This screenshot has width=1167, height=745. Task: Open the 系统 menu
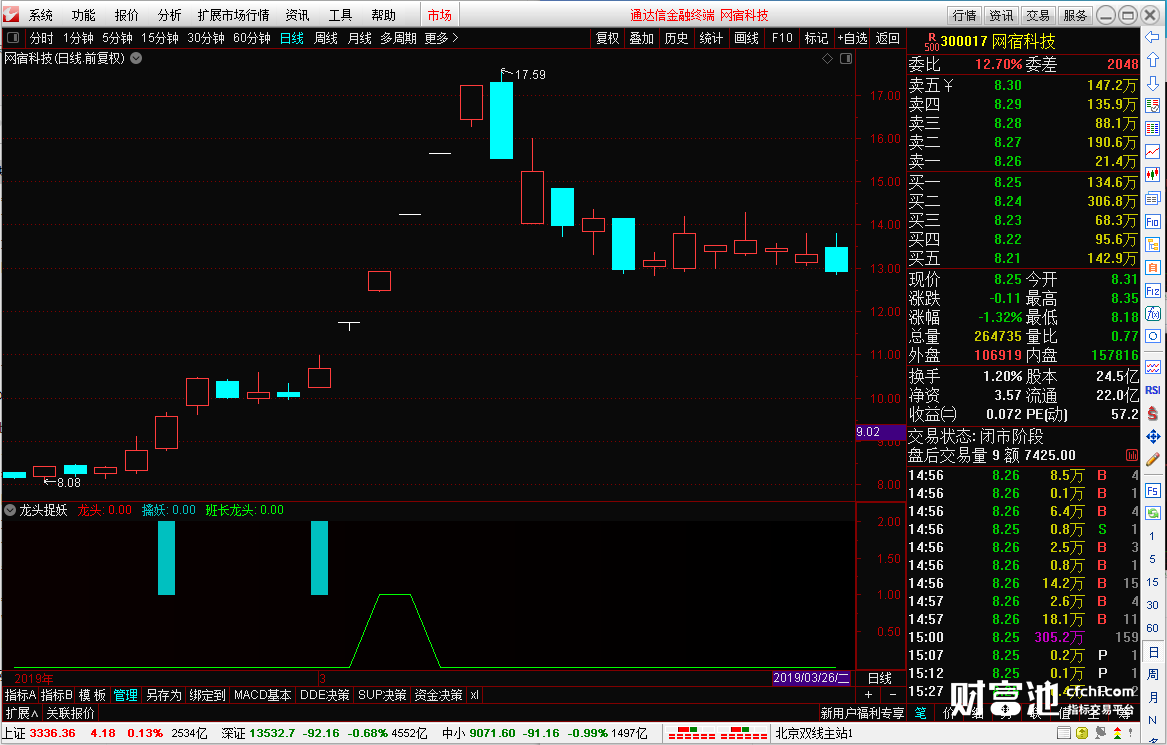coord(41,15)
